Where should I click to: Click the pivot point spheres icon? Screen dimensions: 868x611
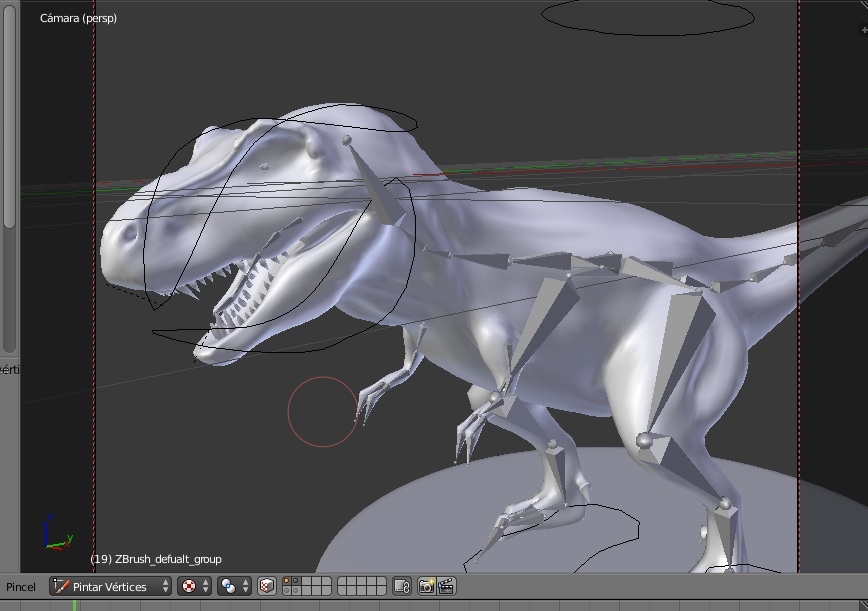tap(187, 587)
